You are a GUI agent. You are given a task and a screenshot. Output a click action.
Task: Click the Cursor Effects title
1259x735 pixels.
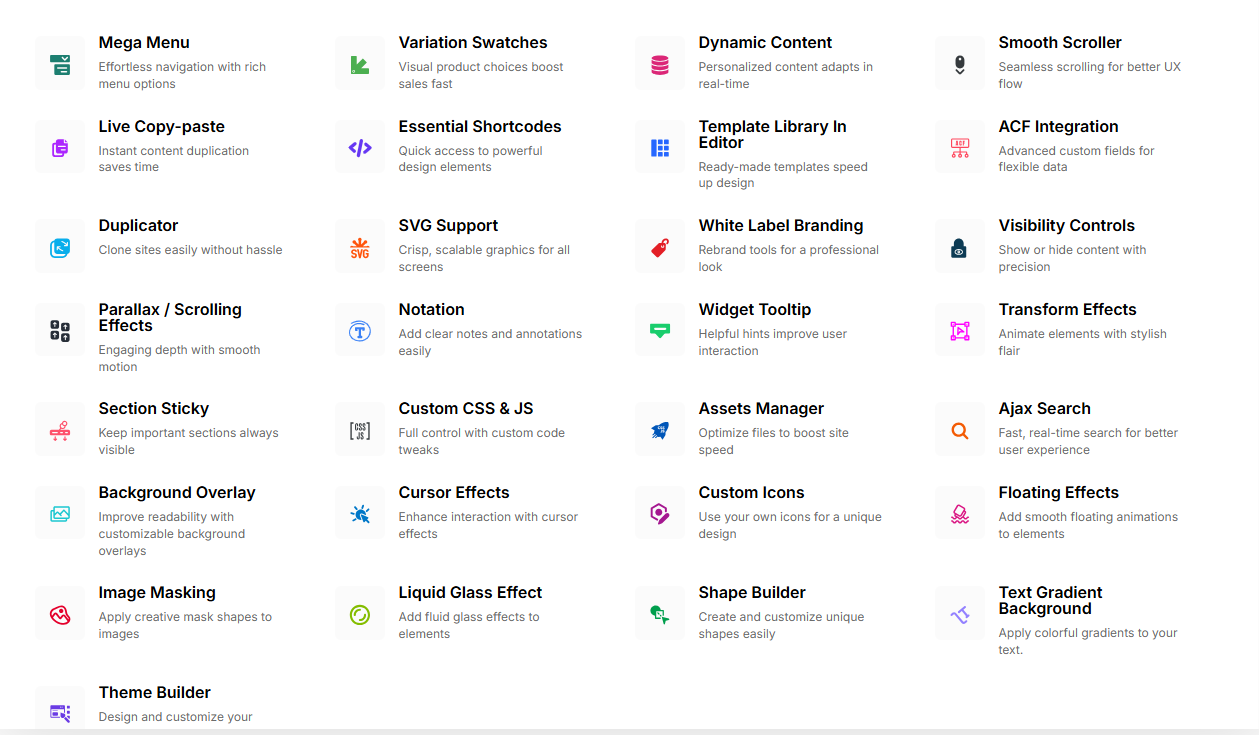click(x=454, y=493)
